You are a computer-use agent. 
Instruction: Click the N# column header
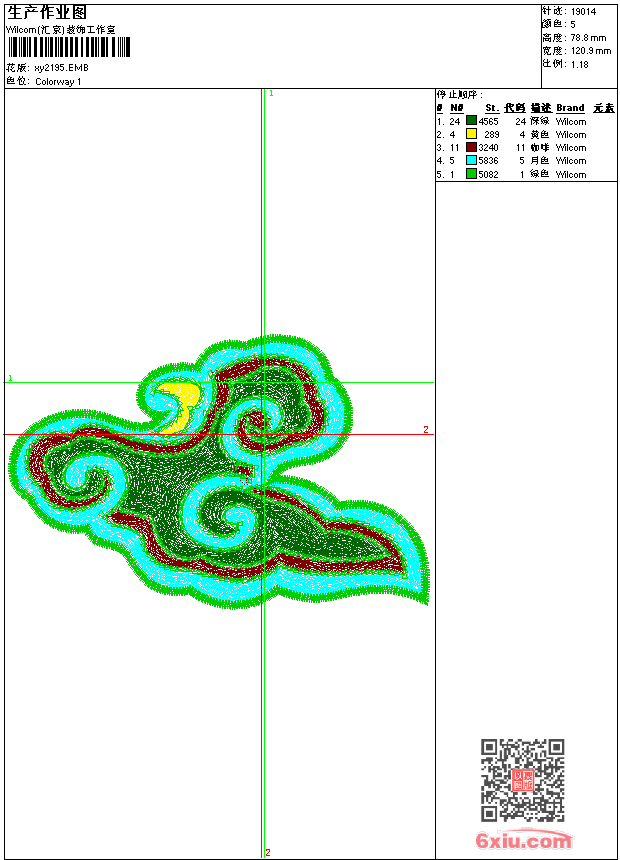(456, 108)
